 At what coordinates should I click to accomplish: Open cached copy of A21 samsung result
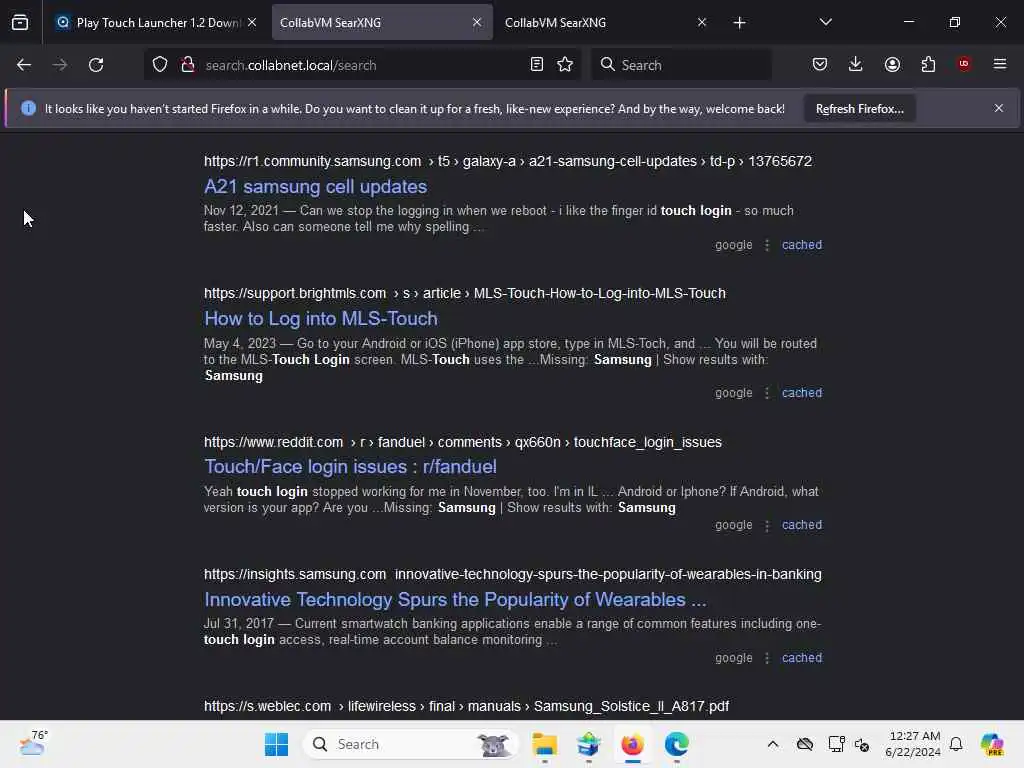coord(802,245)
